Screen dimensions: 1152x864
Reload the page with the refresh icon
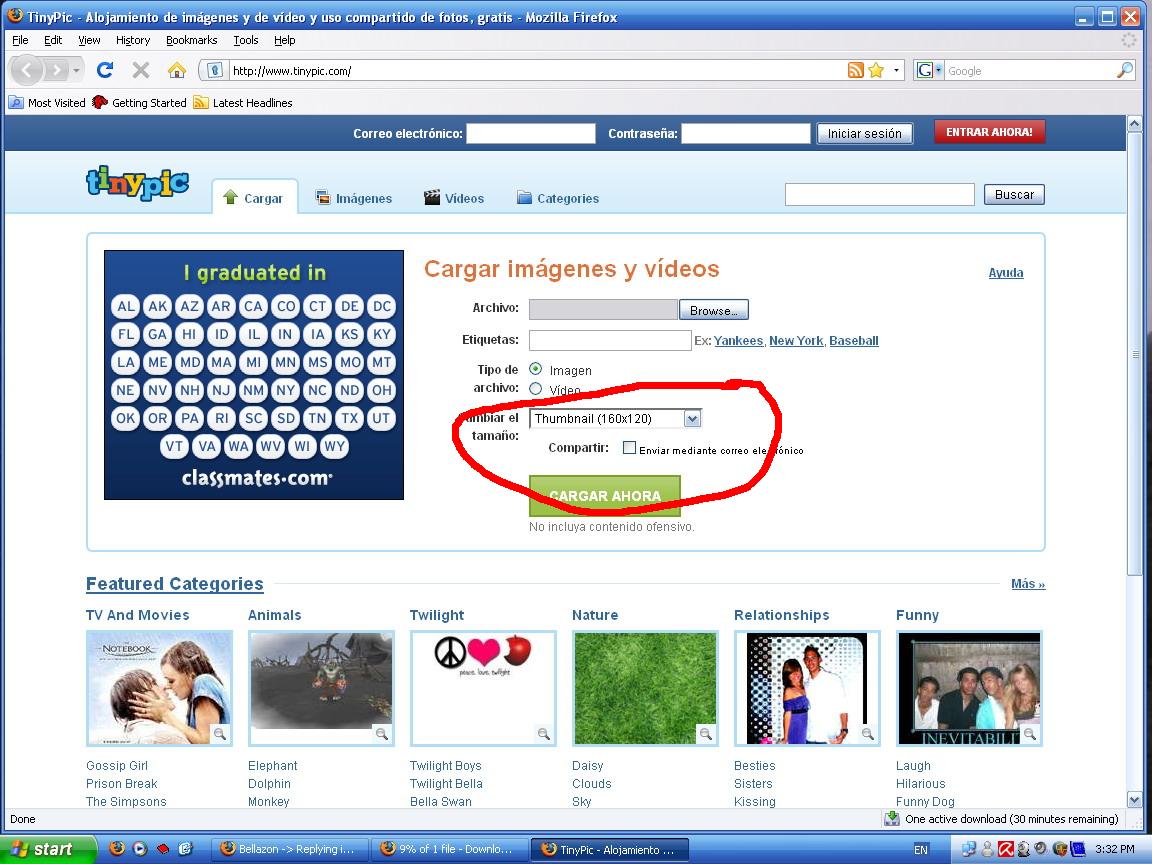pyautogui.click(x=105, y=70)
